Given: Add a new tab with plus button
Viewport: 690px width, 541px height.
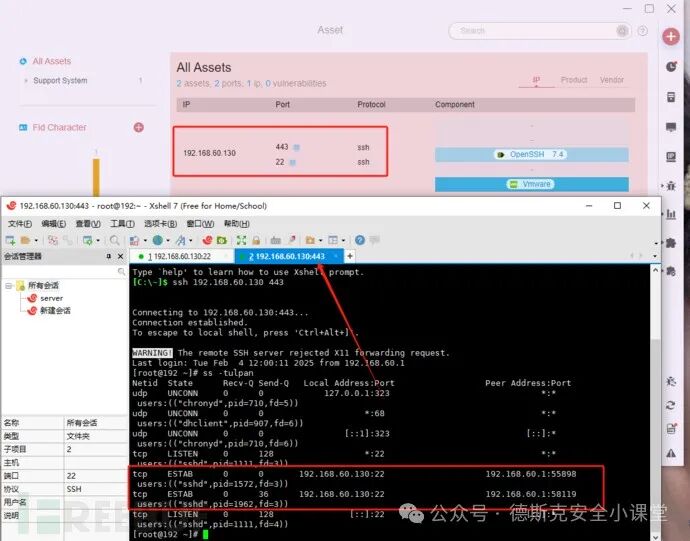Looking at the screenshot, I should 350,256.
